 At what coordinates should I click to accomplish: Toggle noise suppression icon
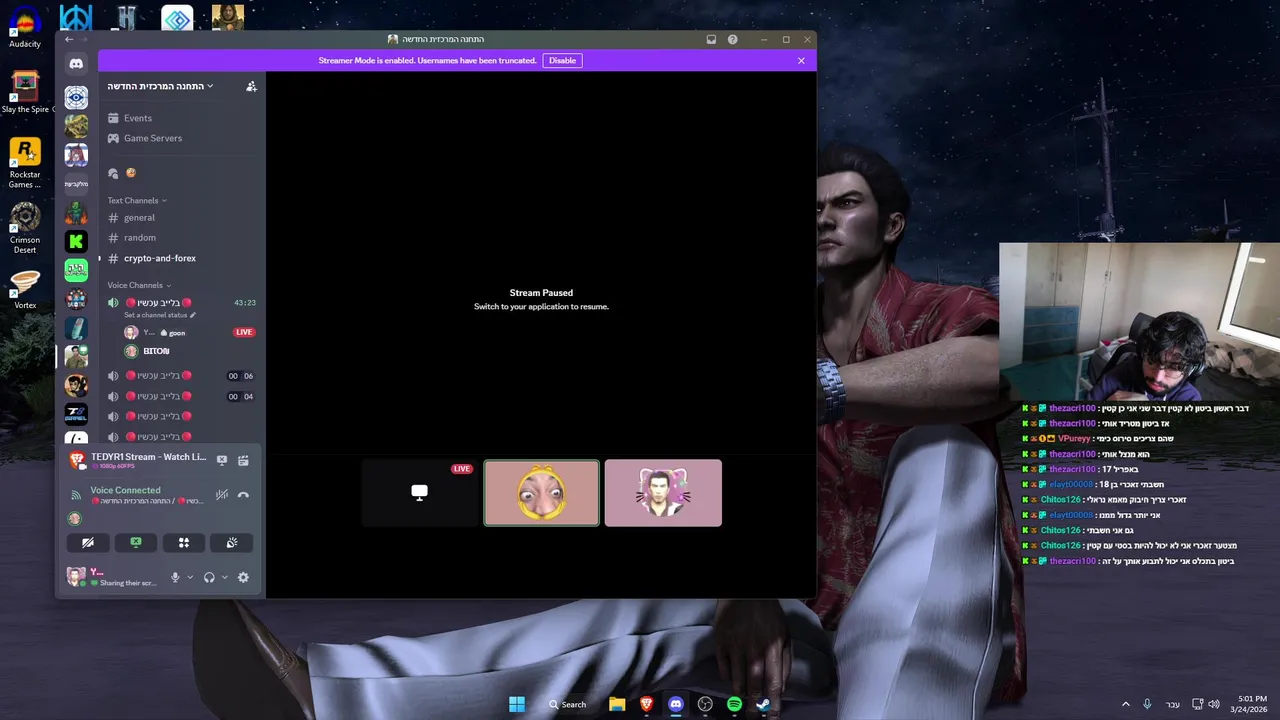point(222,495)
